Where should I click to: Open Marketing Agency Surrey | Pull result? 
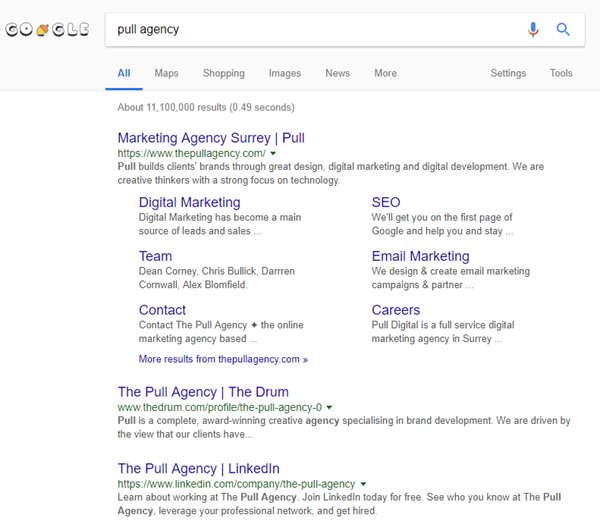coord(211,138)
